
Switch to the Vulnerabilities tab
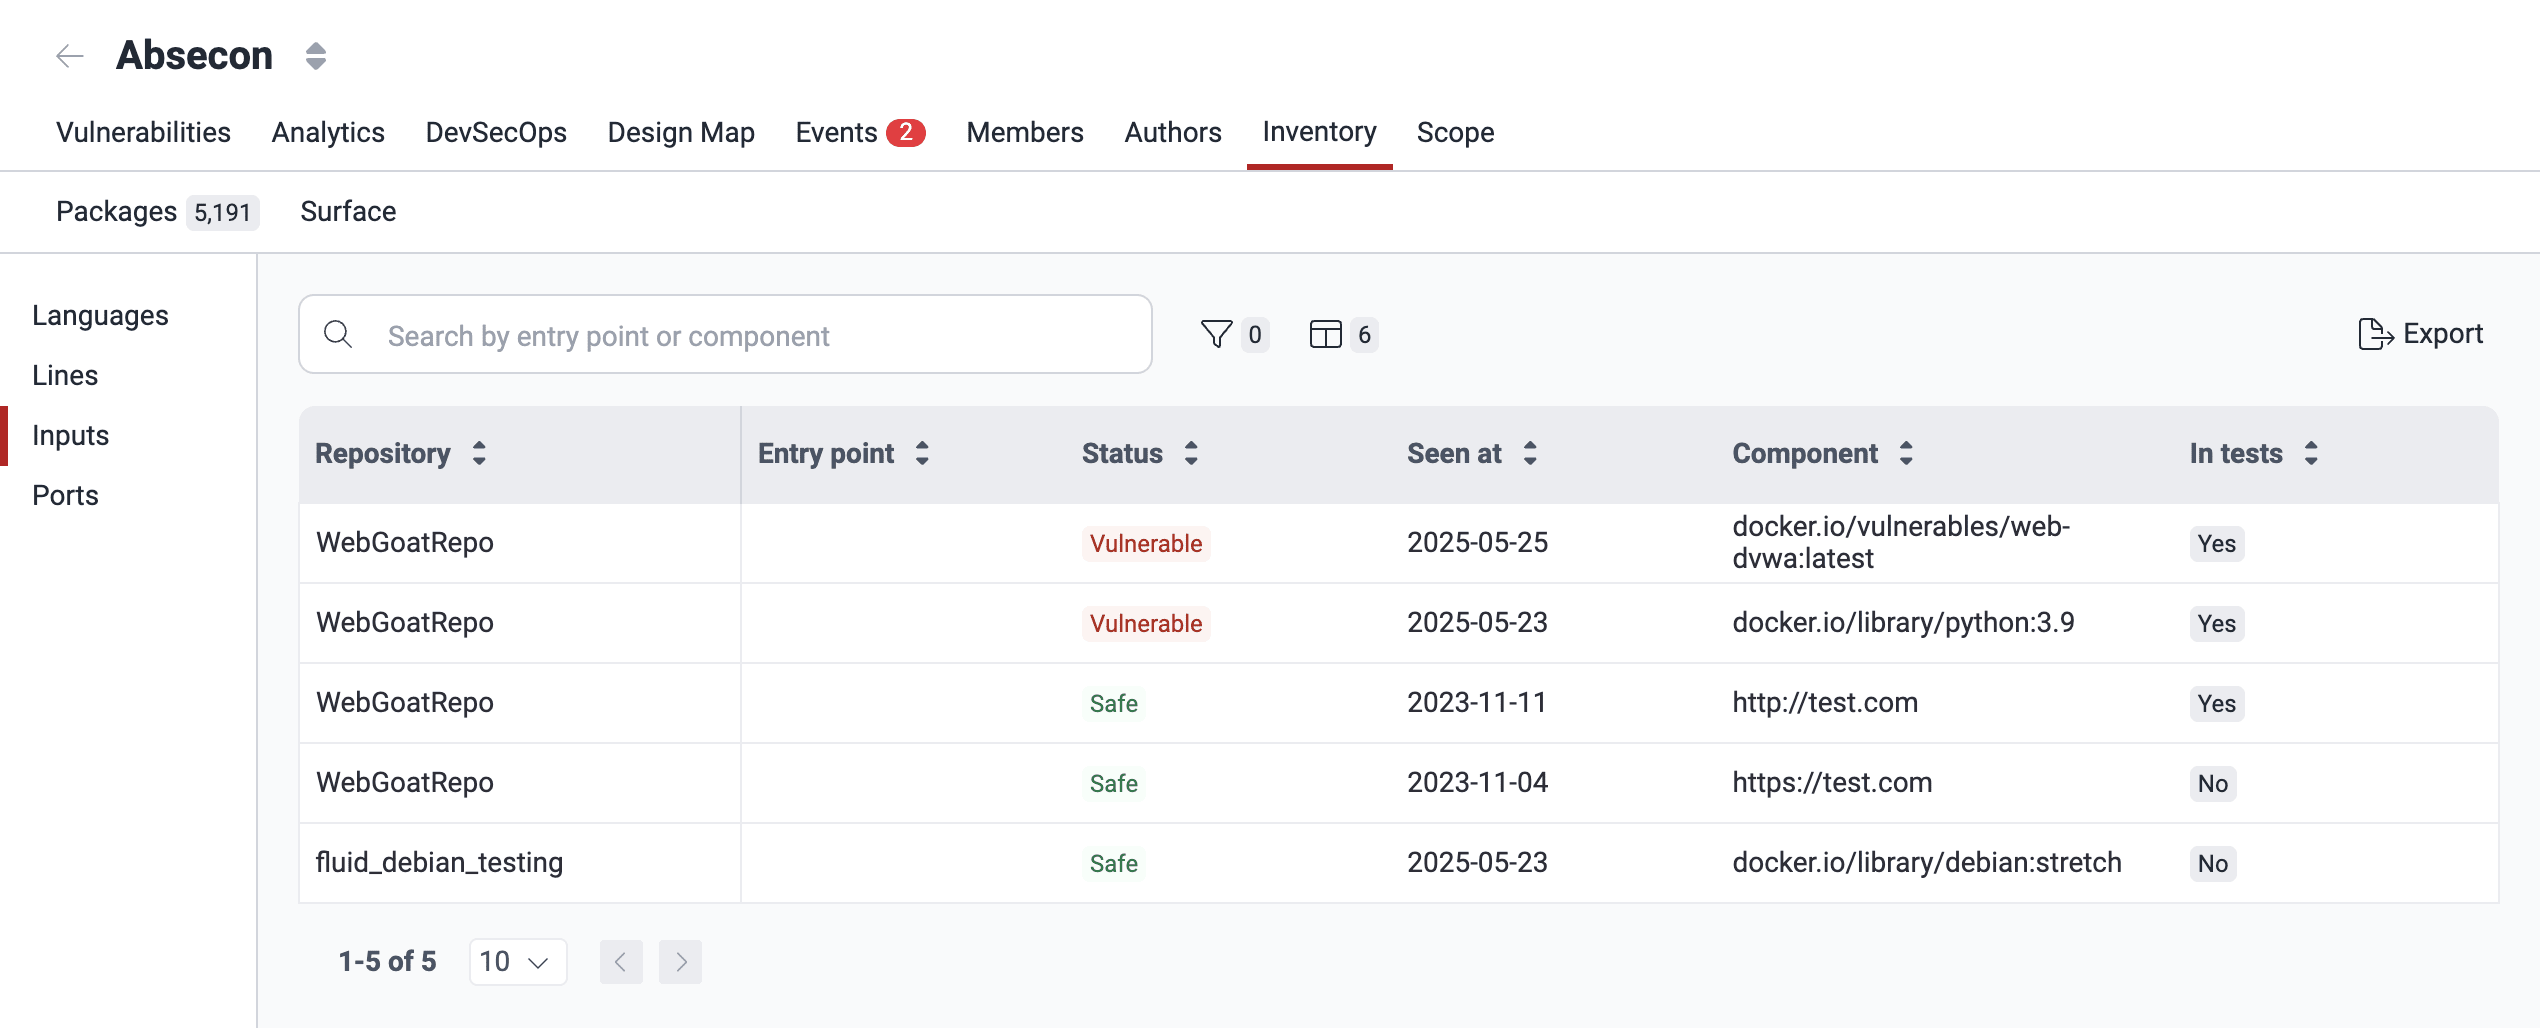(x=143, y=131)
